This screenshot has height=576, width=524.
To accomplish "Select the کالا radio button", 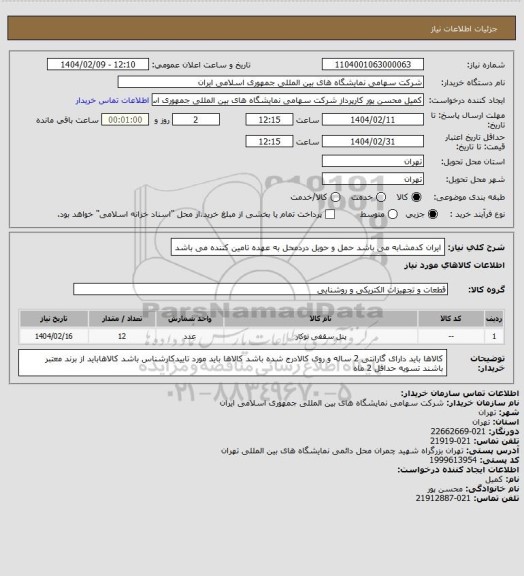I will pyautogui.click(x=416, y=197).
